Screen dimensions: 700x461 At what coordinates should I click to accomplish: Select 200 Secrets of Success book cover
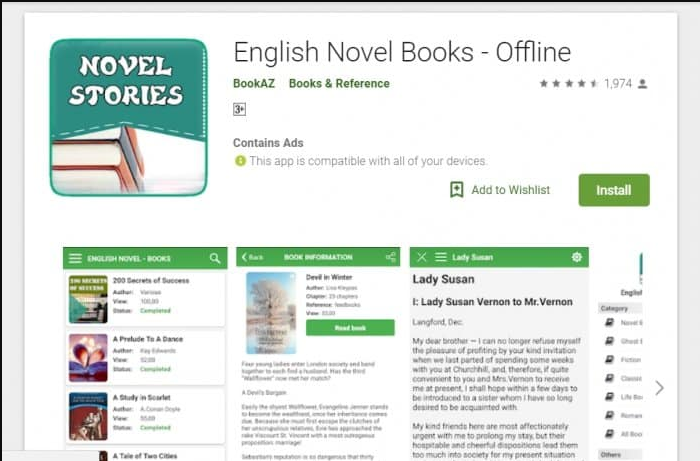(88, 299)
